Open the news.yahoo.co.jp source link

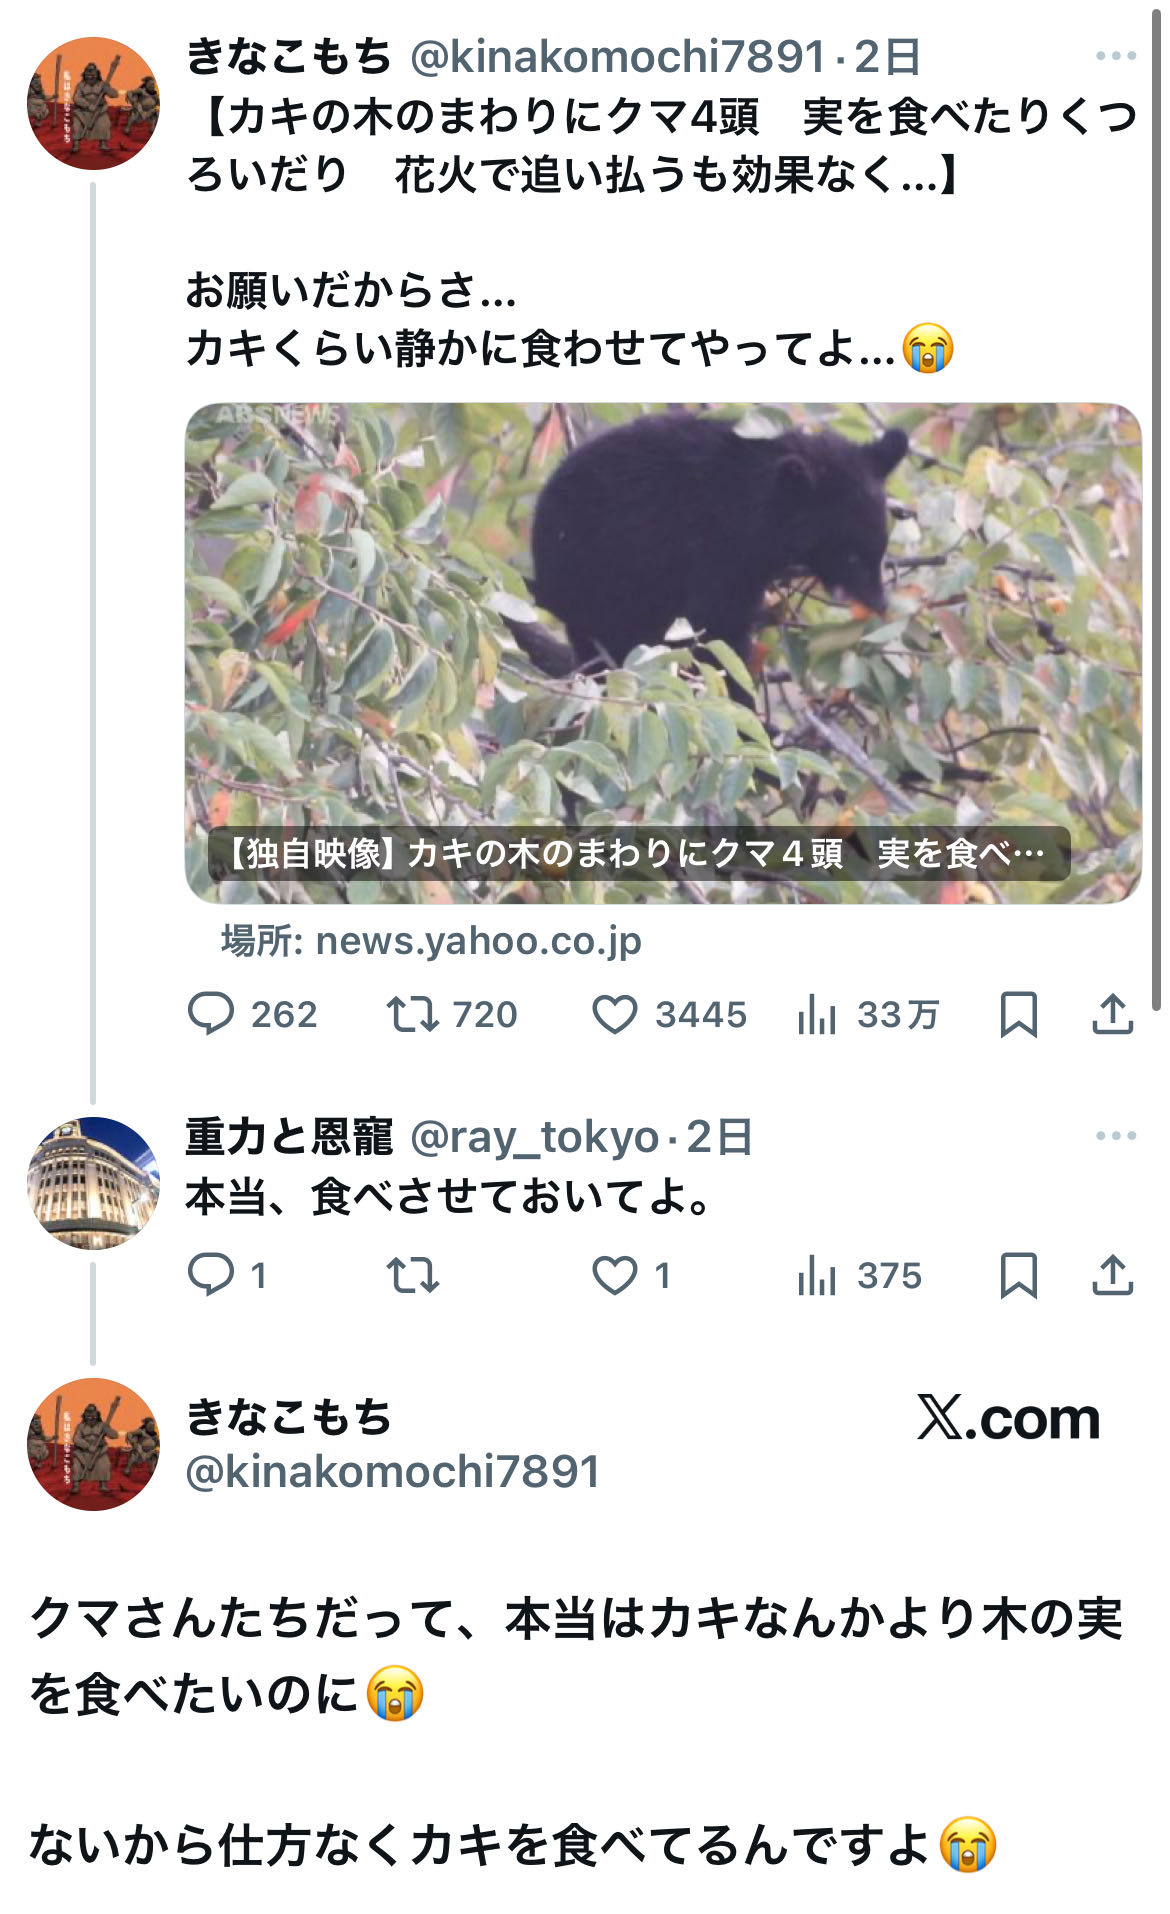tap(431, 941)
